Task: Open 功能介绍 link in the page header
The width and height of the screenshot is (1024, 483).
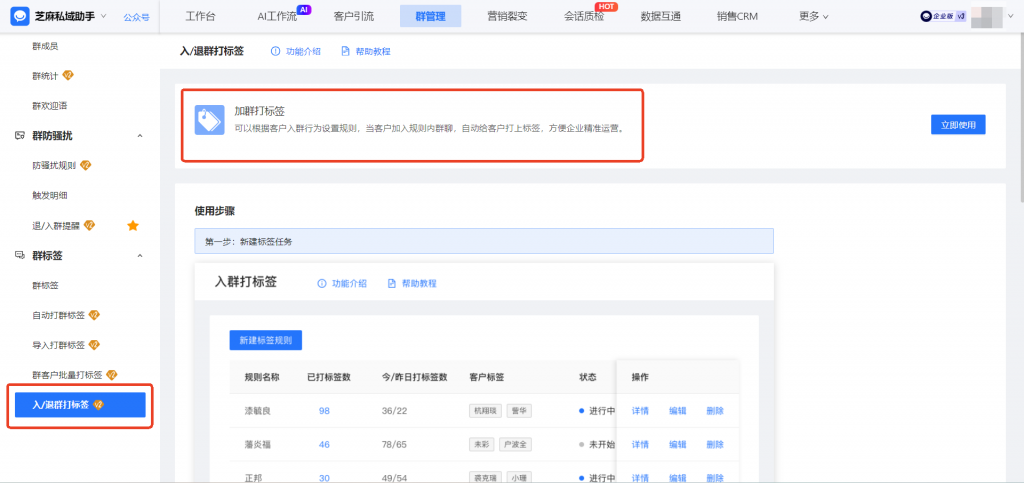Action: (303, 52)
